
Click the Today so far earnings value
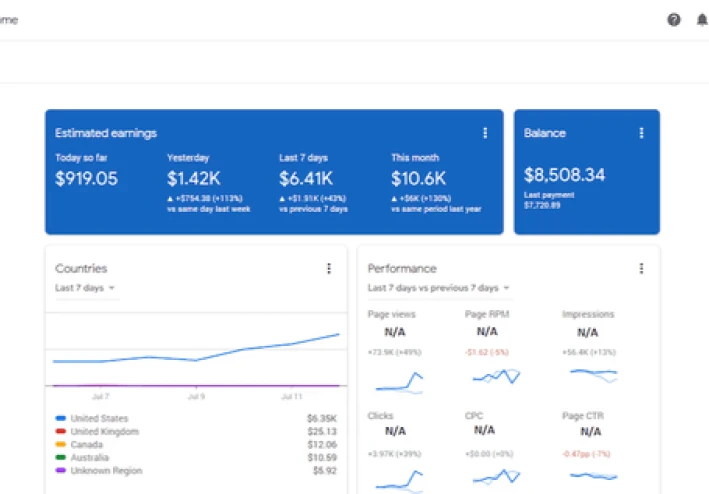86,179
